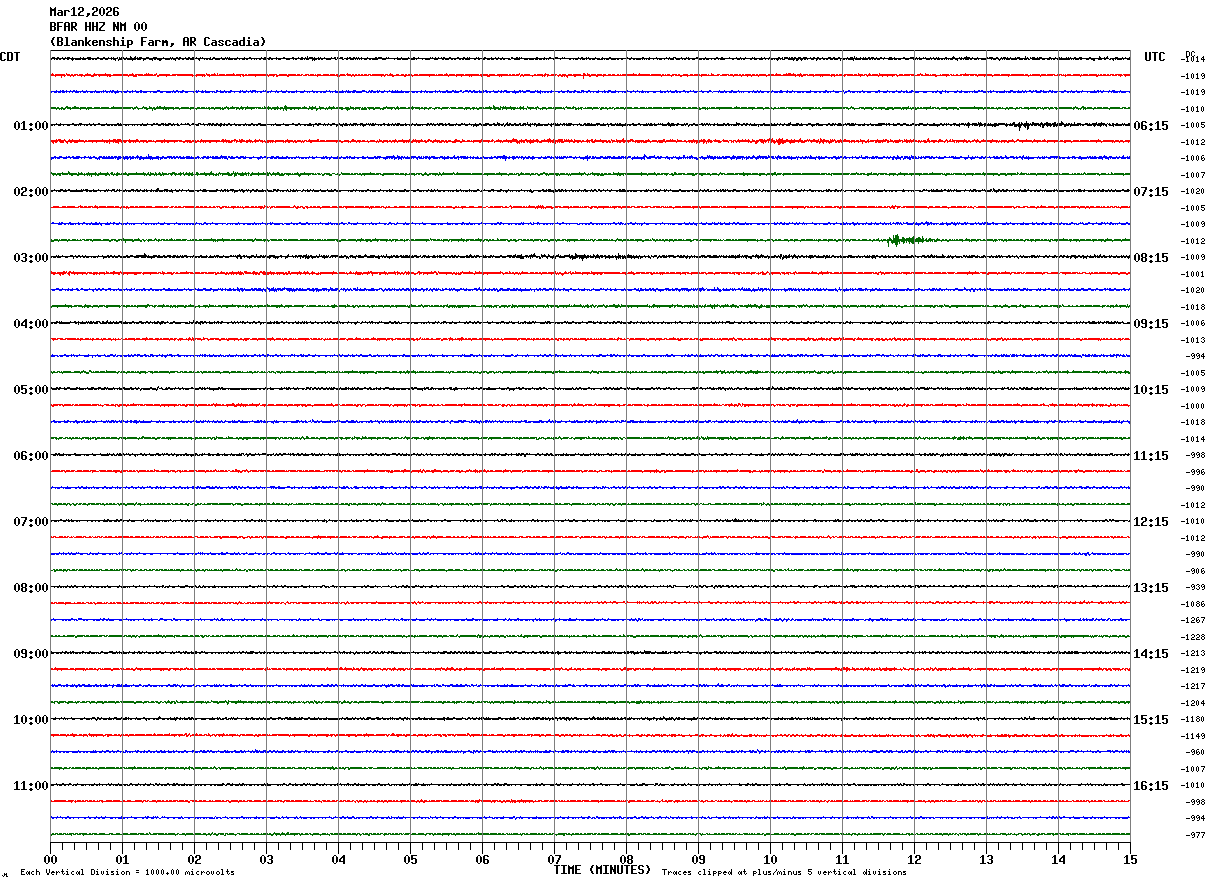Click the "CDT" time zone label

[10, 57]
